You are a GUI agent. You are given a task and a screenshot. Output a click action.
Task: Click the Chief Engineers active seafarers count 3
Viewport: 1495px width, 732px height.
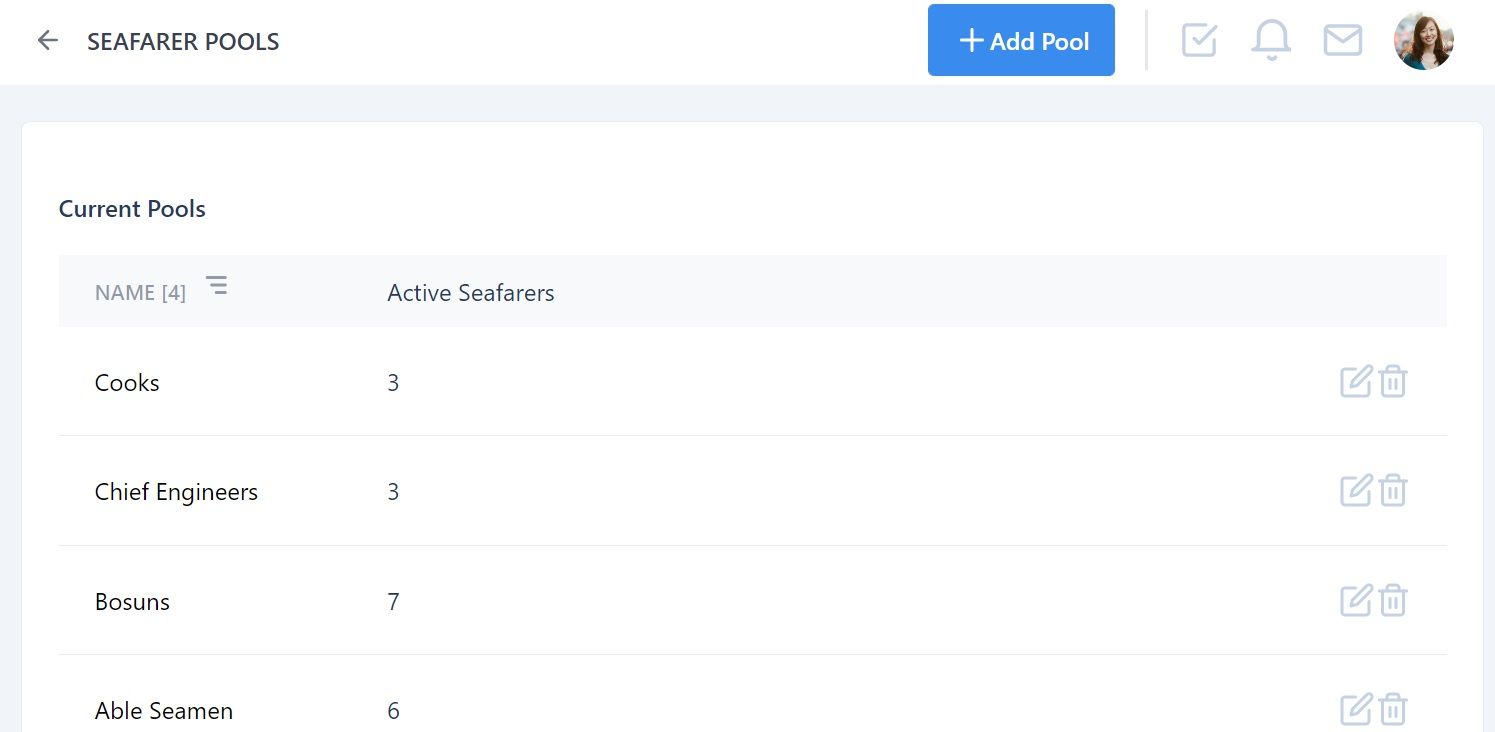tap(393, 492)
